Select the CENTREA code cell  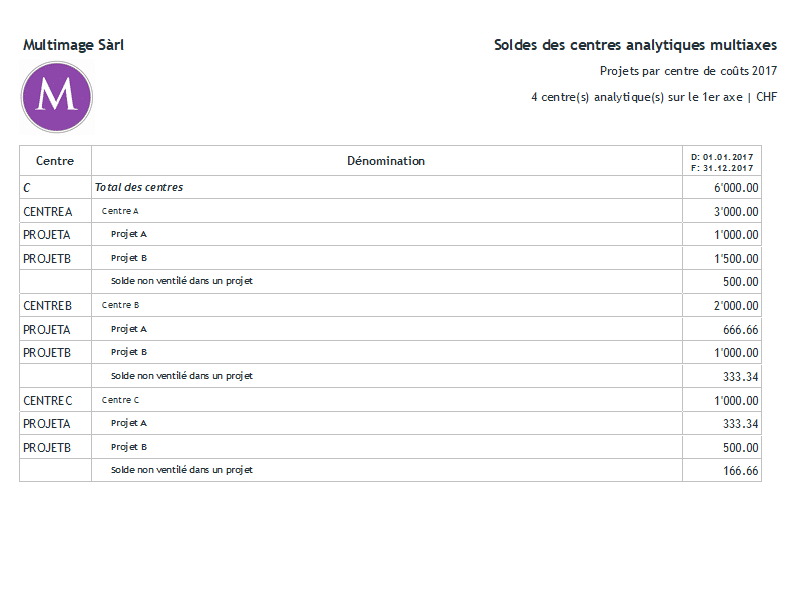pos(48,211)
